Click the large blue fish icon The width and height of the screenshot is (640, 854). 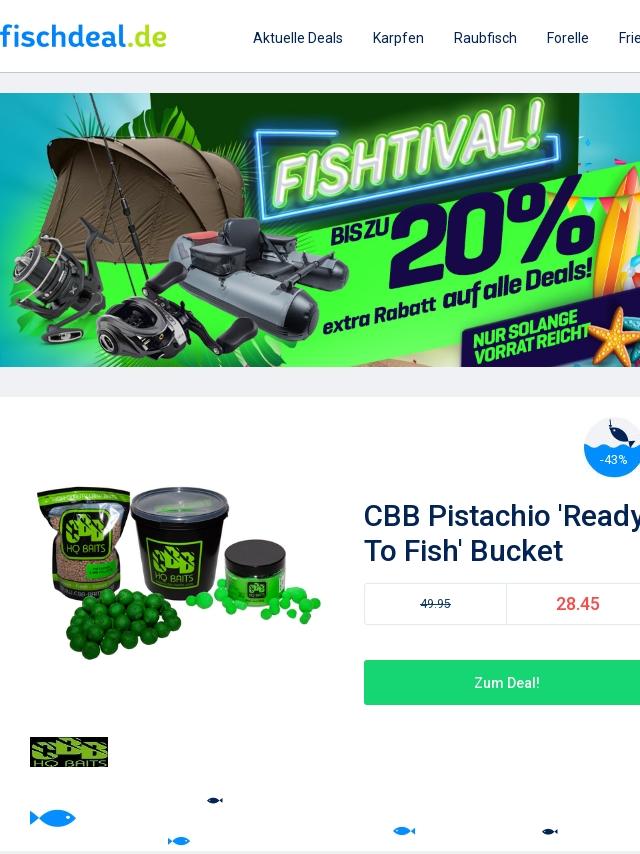tap(53, 818)
